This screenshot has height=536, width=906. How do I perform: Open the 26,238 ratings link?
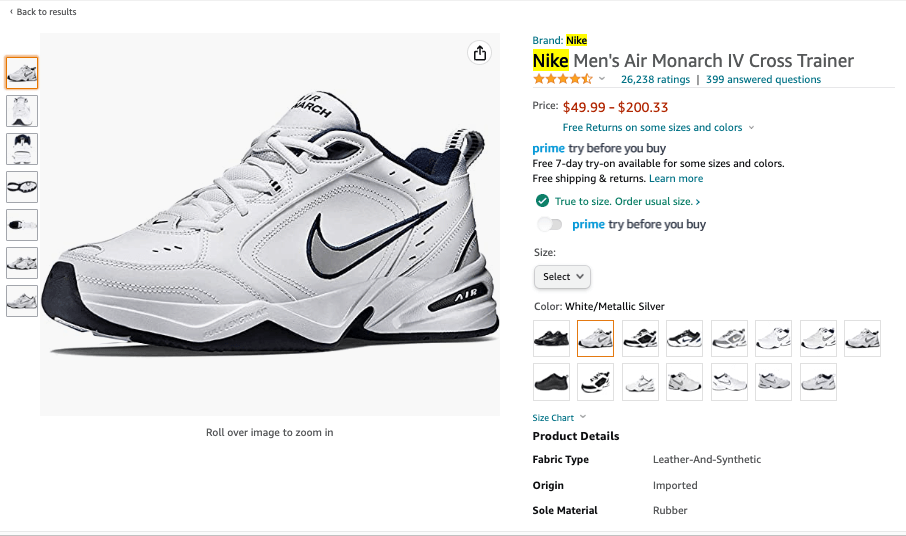655,80
